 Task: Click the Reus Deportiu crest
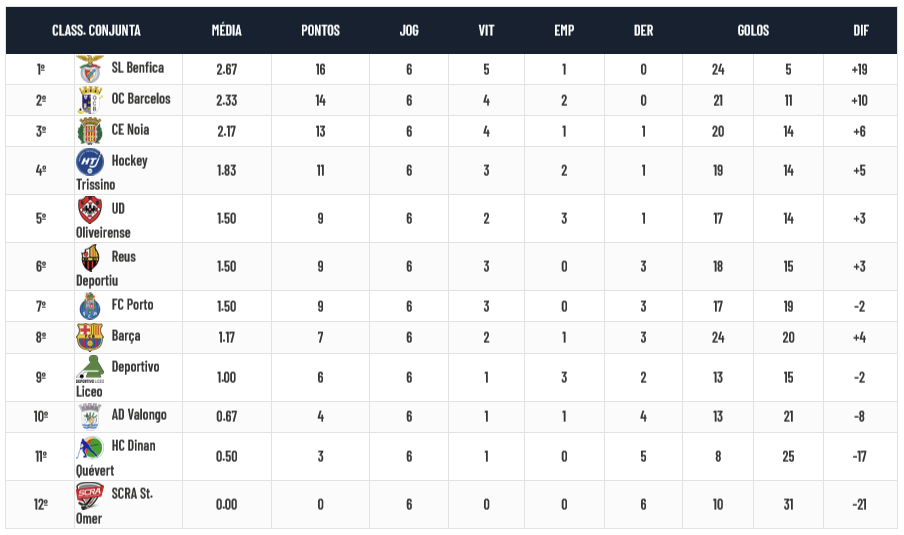pos(90,258)
